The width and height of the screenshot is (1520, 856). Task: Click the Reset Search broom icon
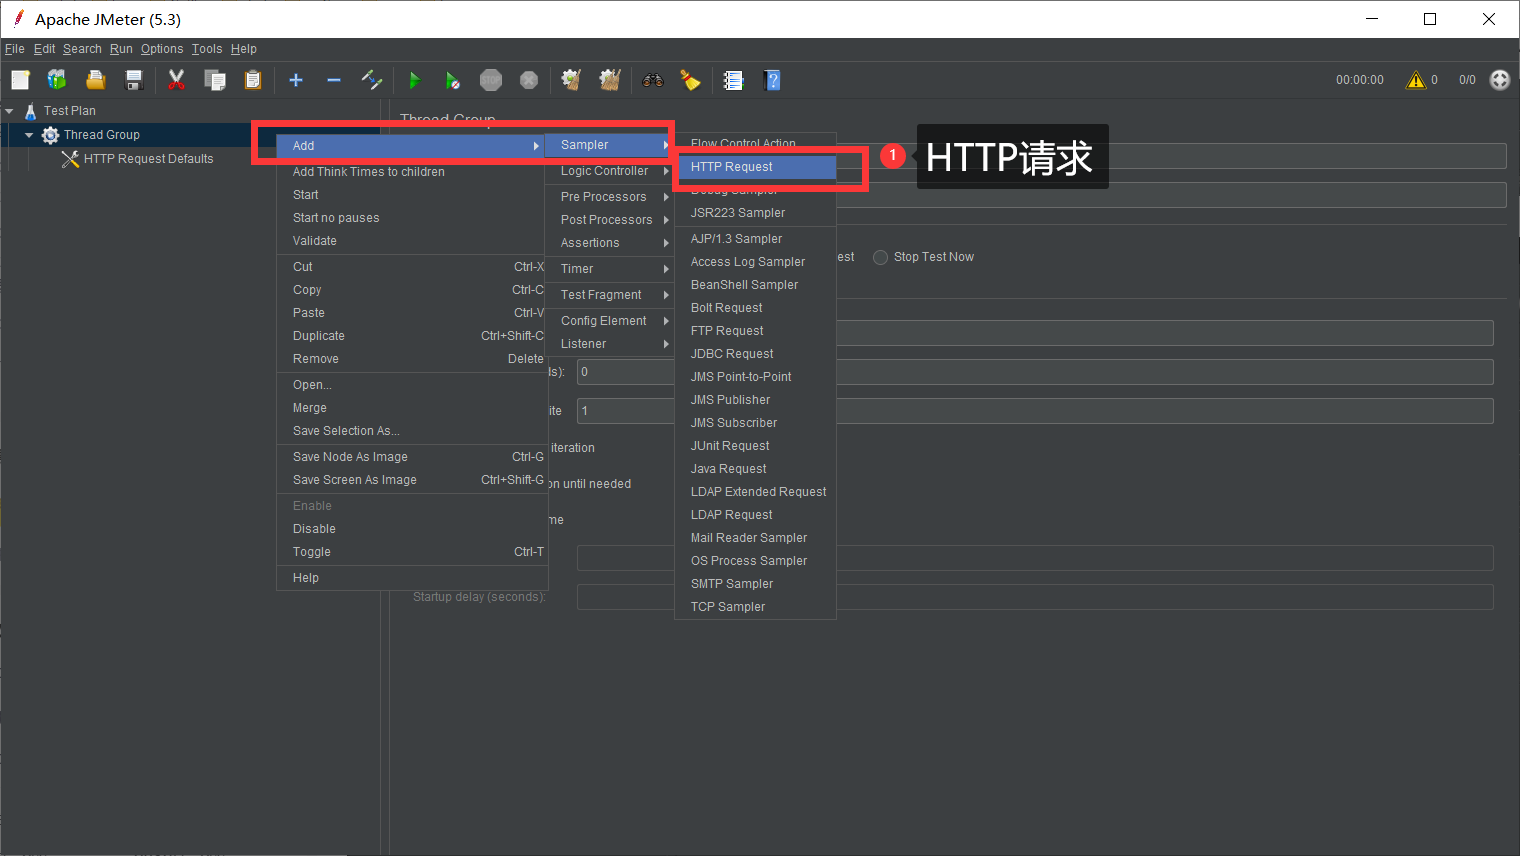tap(690, 80)
